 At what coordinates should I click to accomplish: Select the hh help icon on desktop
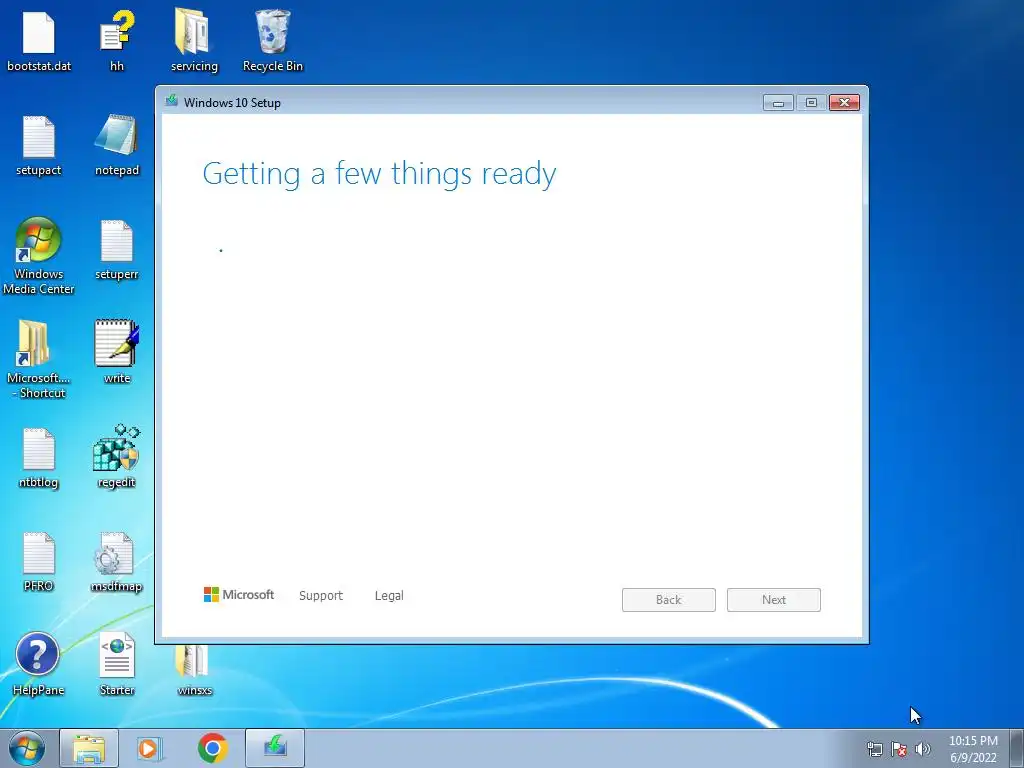coord(117,41)
